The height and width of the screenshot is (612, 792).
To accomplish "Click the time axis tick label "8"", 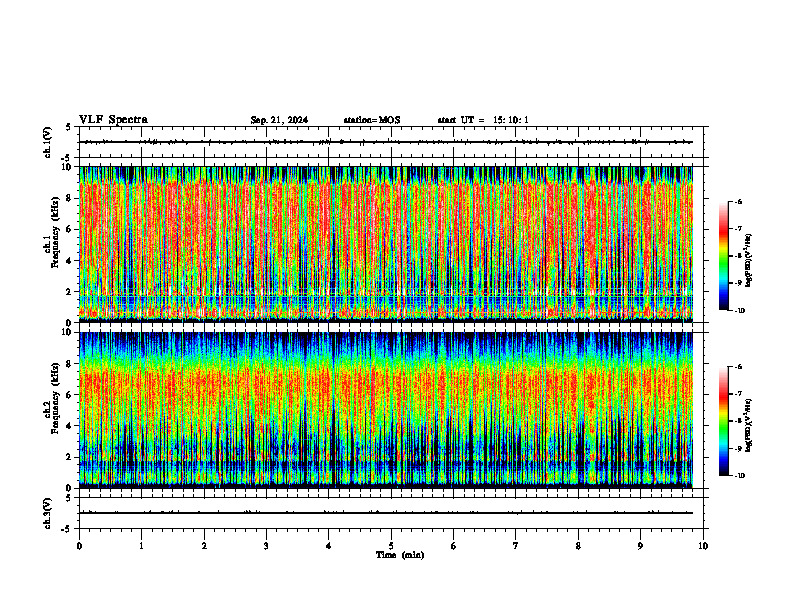I will click(x=578, y=546).
